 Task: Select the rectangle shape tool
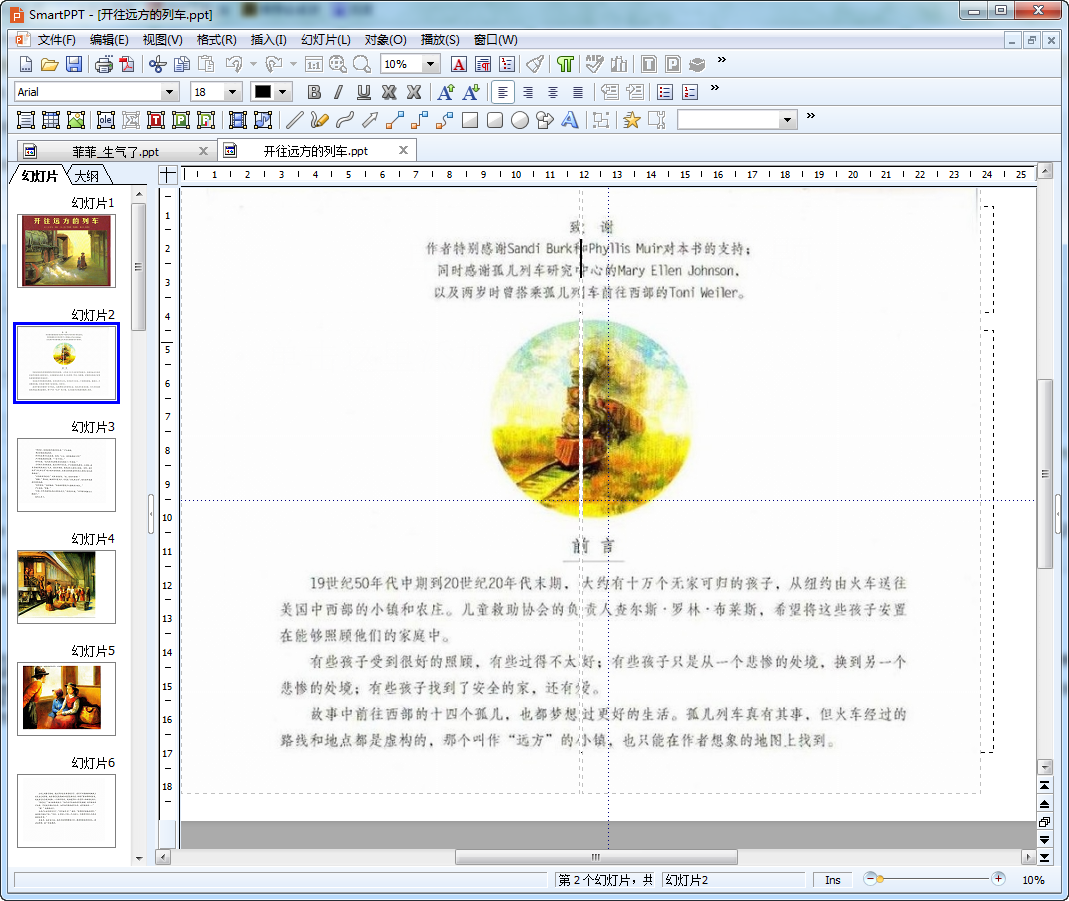[470, 121]
